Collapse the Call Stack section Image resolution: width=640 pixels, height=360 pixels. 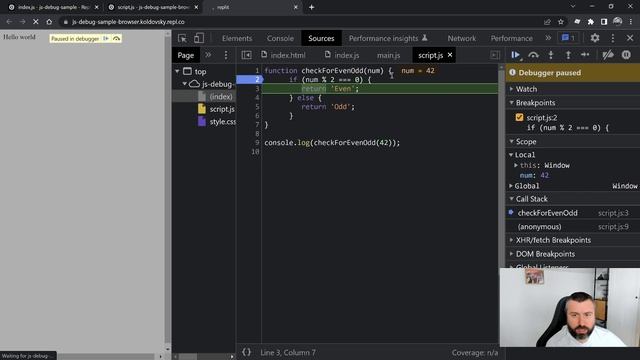click(531, 199)
